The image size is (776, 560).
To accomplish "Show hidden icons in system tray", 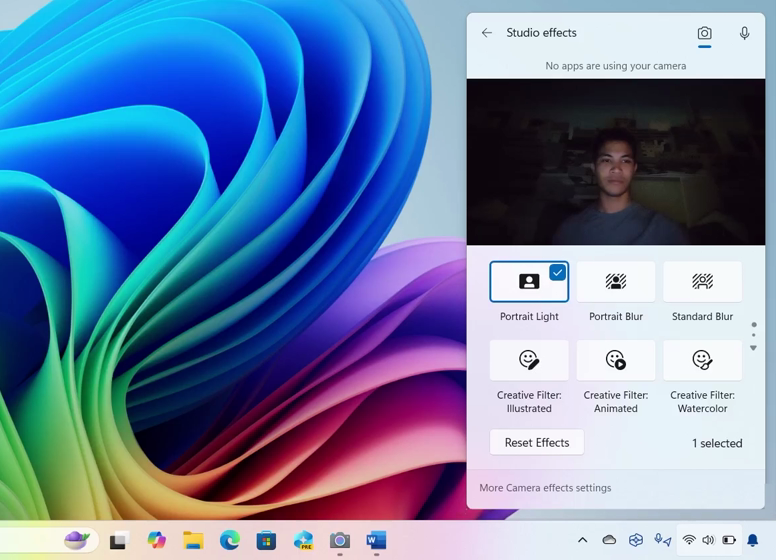I will 582,540.
